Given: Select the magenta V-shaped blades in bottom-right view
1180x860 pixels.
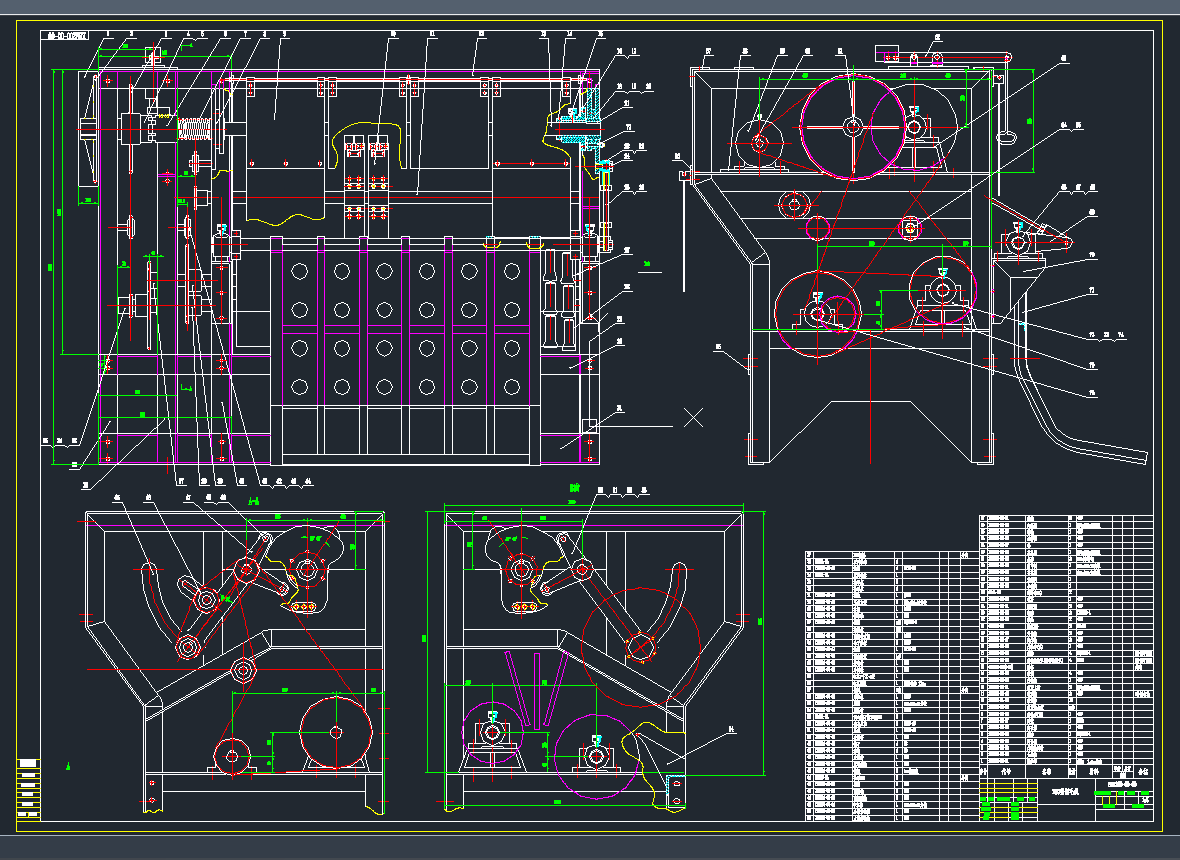Looking at the screenshot, I should [535, 688].
